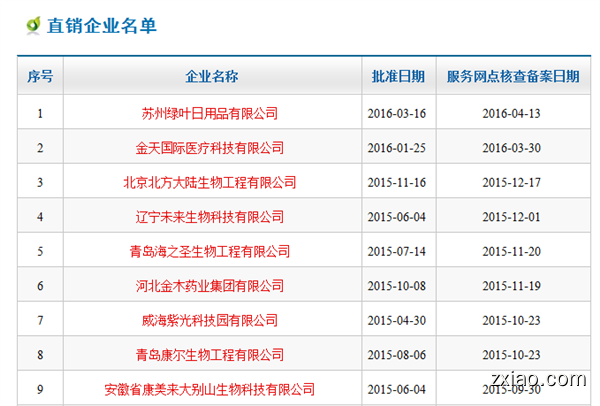
Task: Open 威海紫光科技园有限公司 company link
Action: coord(210,320)
